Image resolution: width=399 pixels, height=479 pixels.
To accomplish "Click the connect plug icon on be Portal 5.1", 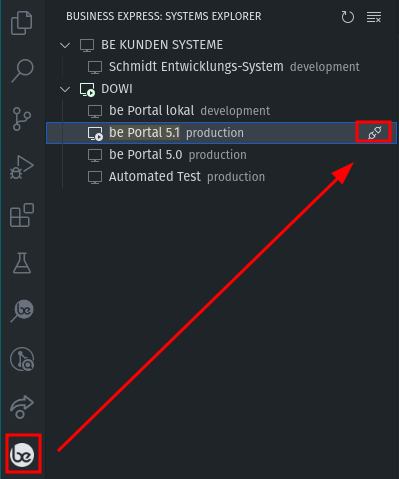I will tap(374, 133).
